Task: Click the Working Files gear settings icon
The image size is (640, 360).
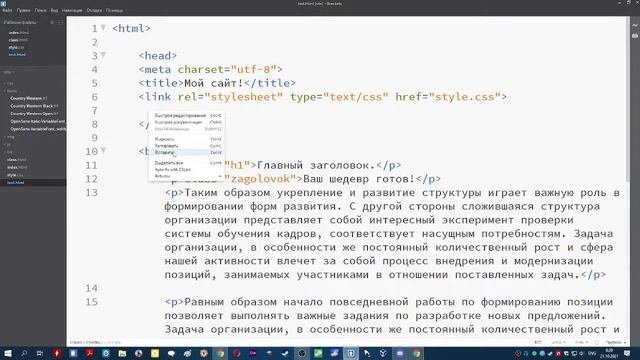Action: (x=52, y=22)
